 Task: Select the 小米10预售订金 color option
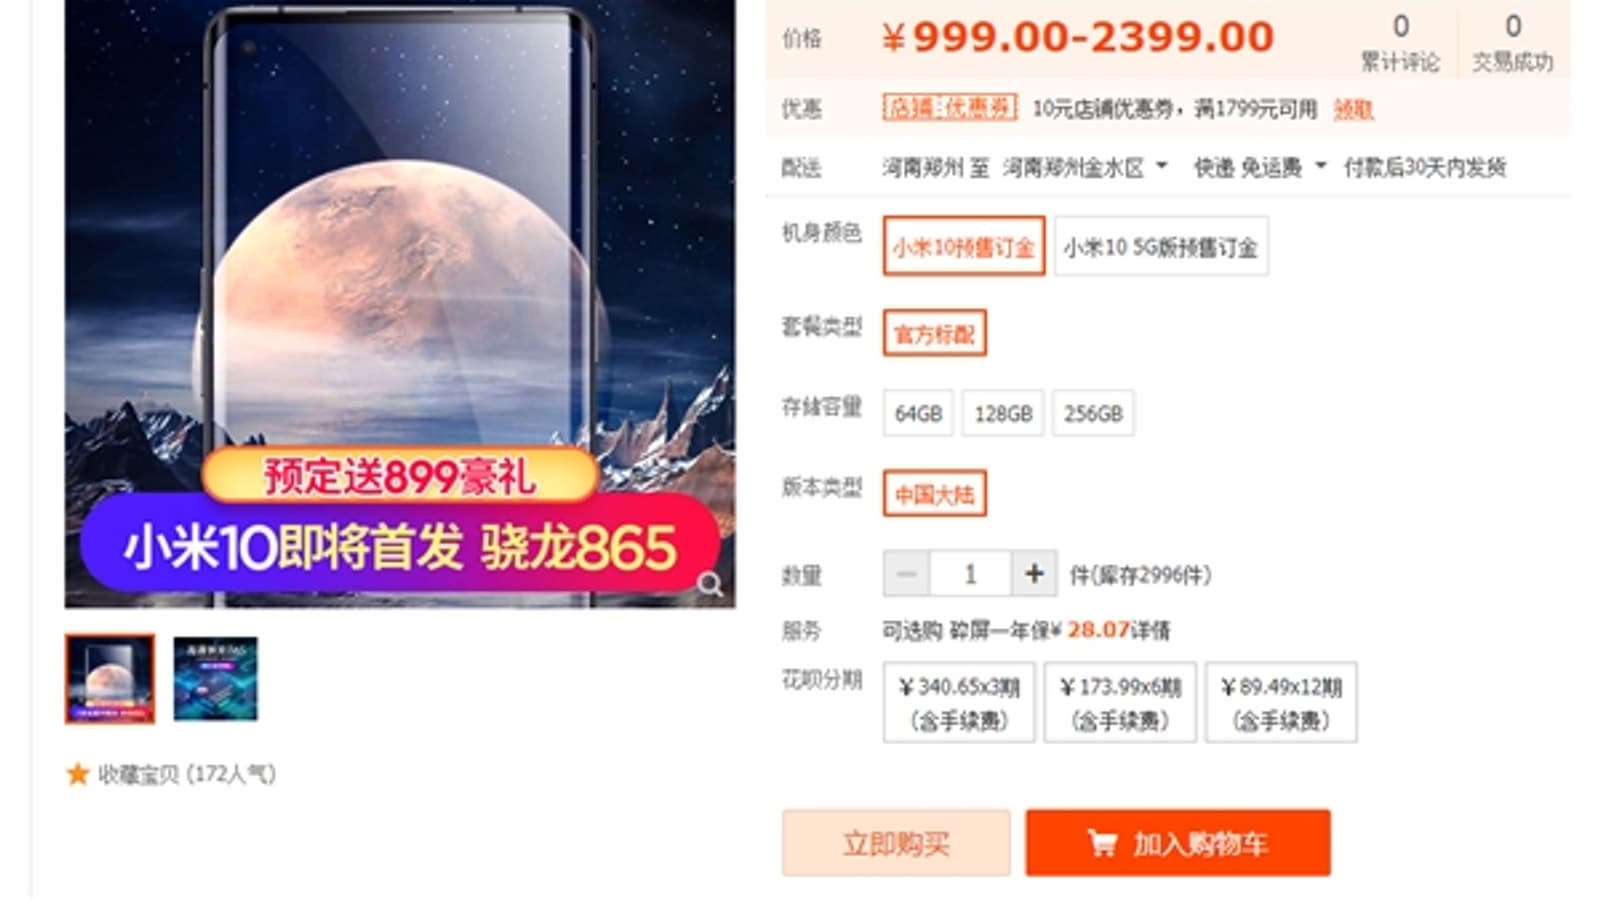(964, 246)
